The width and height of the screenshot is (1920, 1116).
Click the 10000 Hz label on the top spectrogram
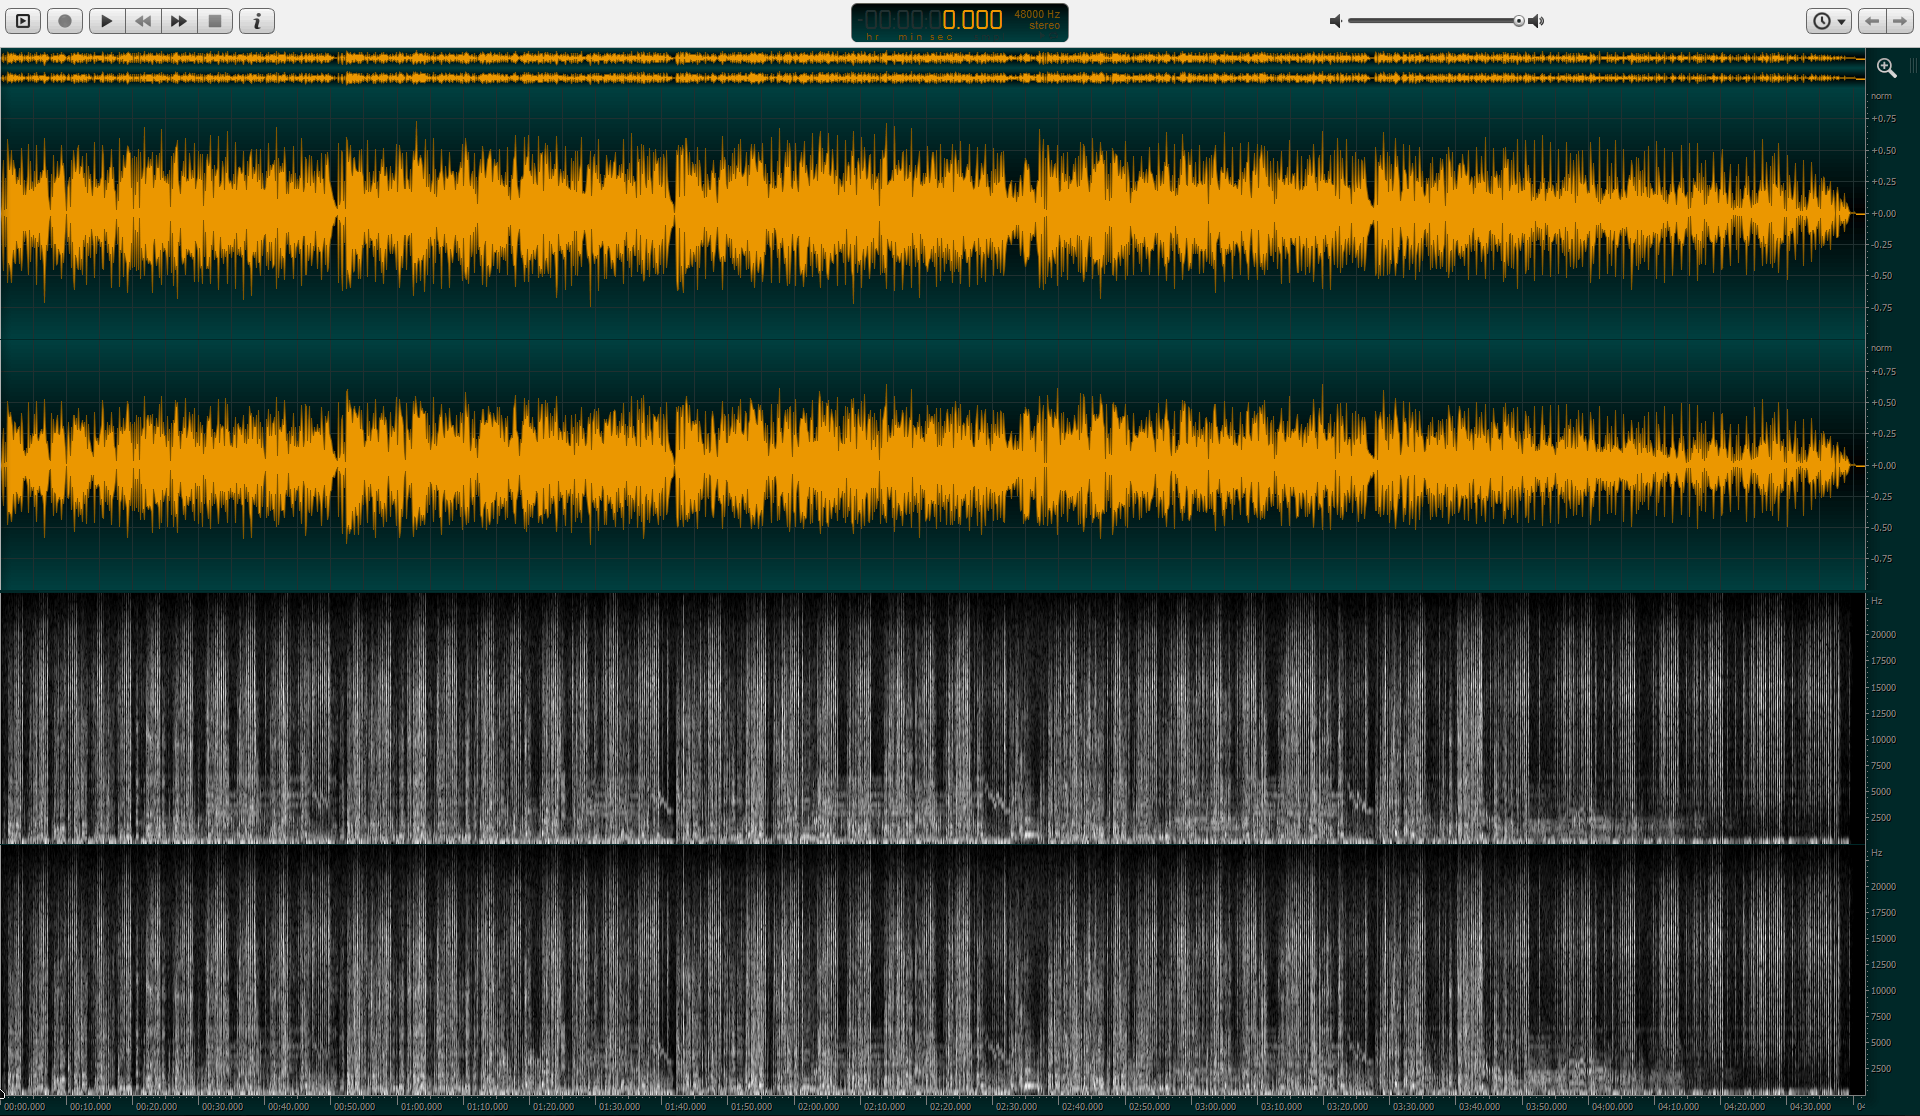[x=1883, y=740]
